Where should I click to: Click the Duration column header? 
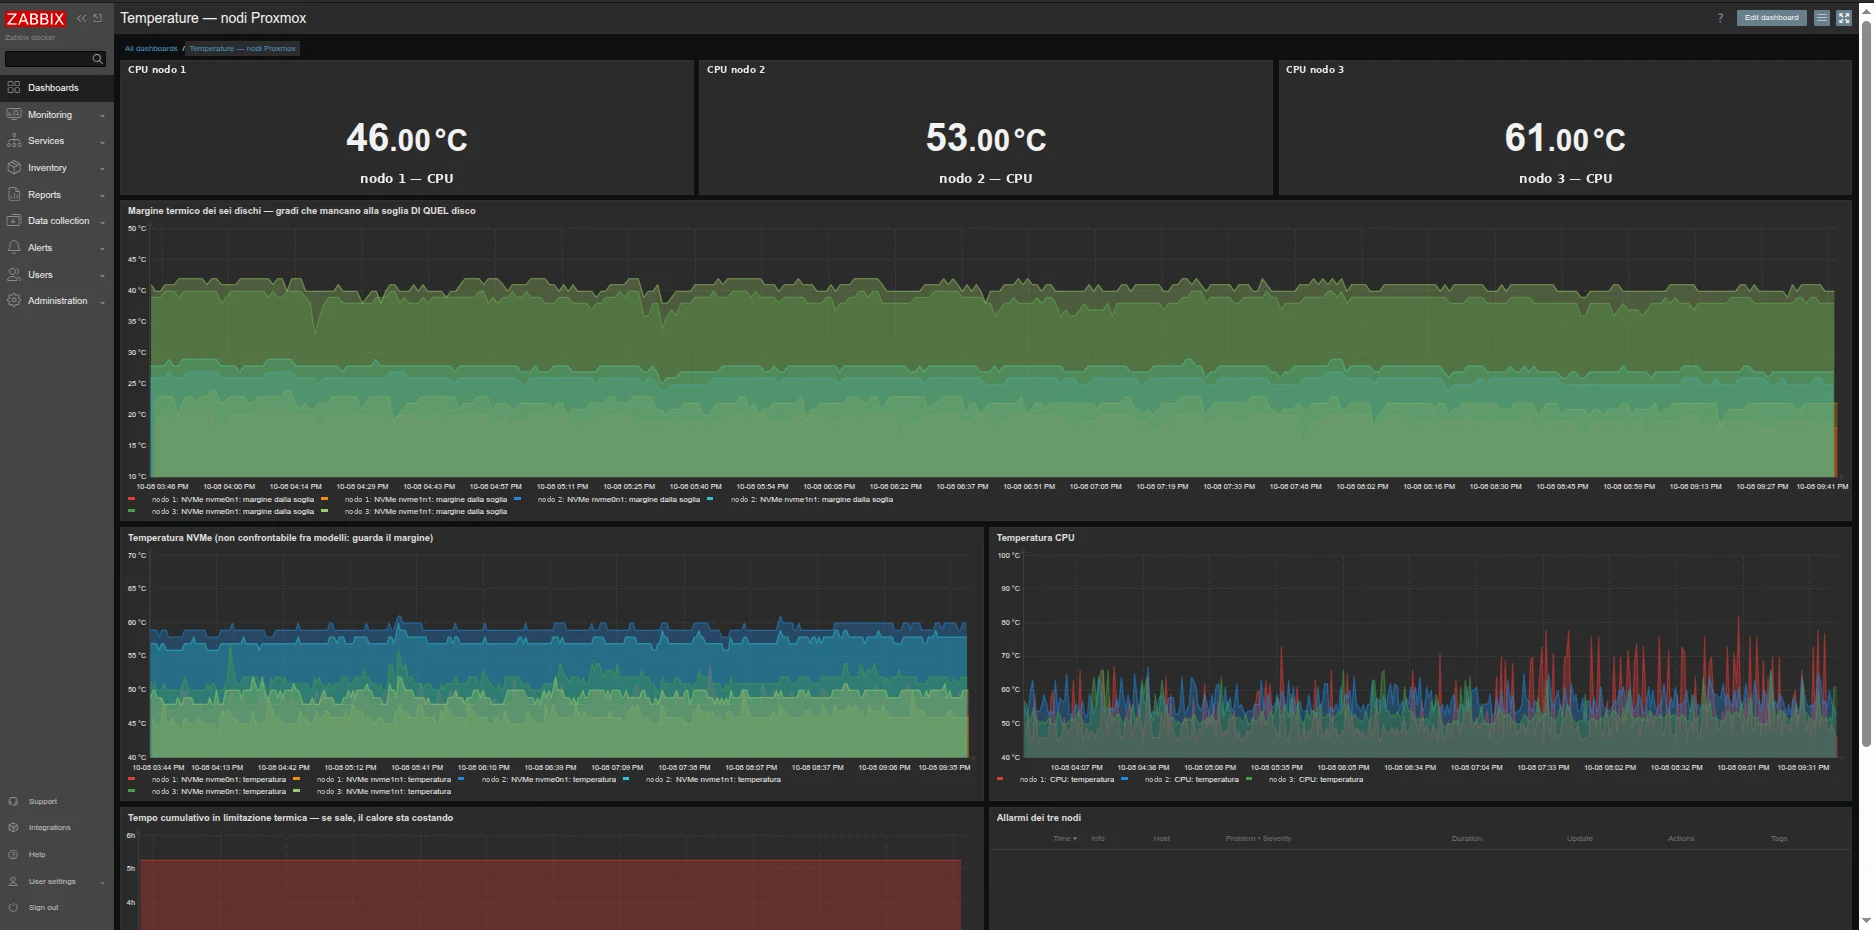click(1467, 839)
